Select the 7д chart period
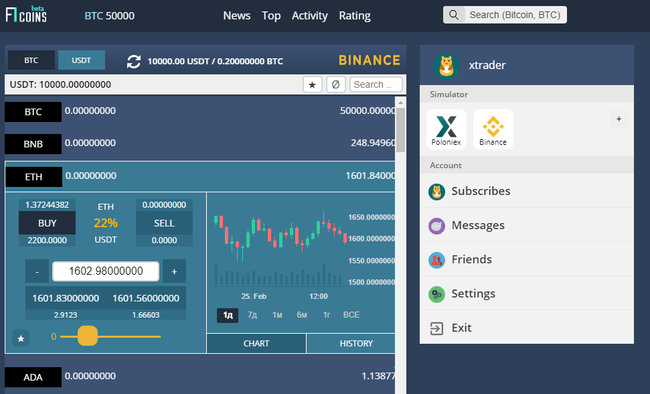Screen dimensions: 650x394 point(252,315)
